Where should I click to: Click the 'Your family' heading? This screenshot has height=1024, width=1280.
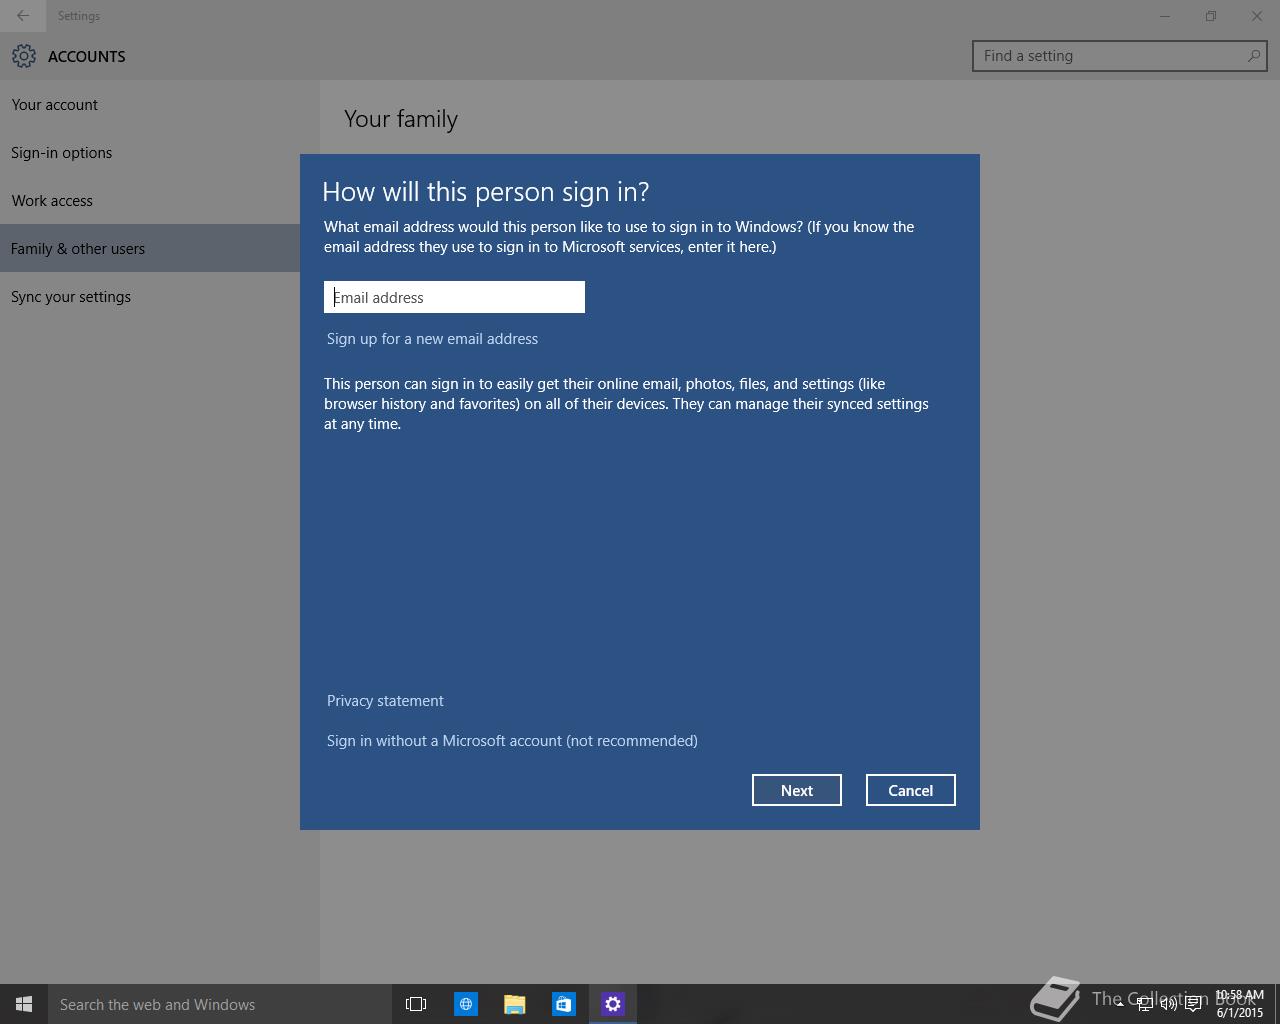401,119
